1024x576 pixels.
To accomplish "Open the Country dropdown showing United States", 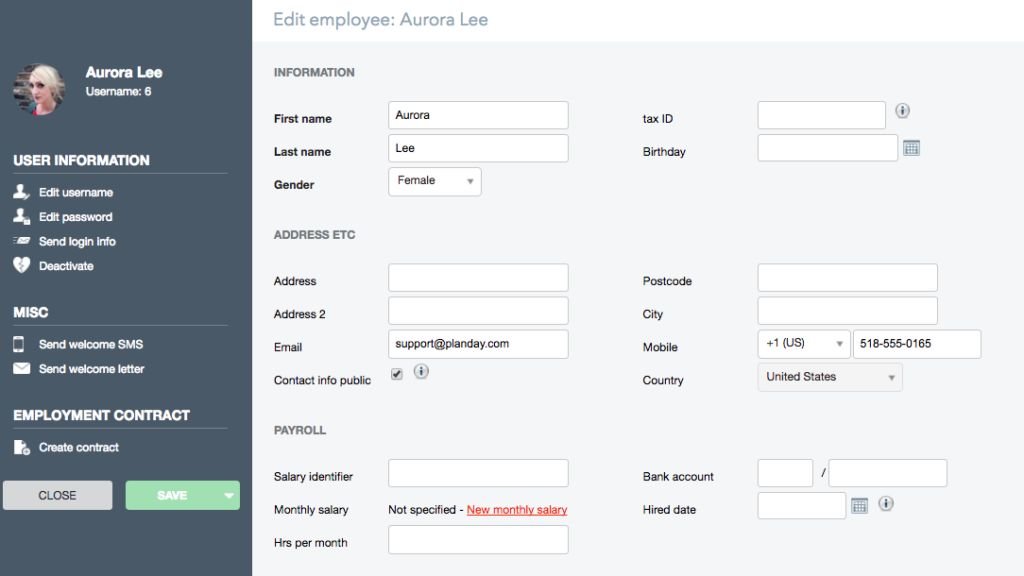I will pyautogui.click(x=830, y=377).
